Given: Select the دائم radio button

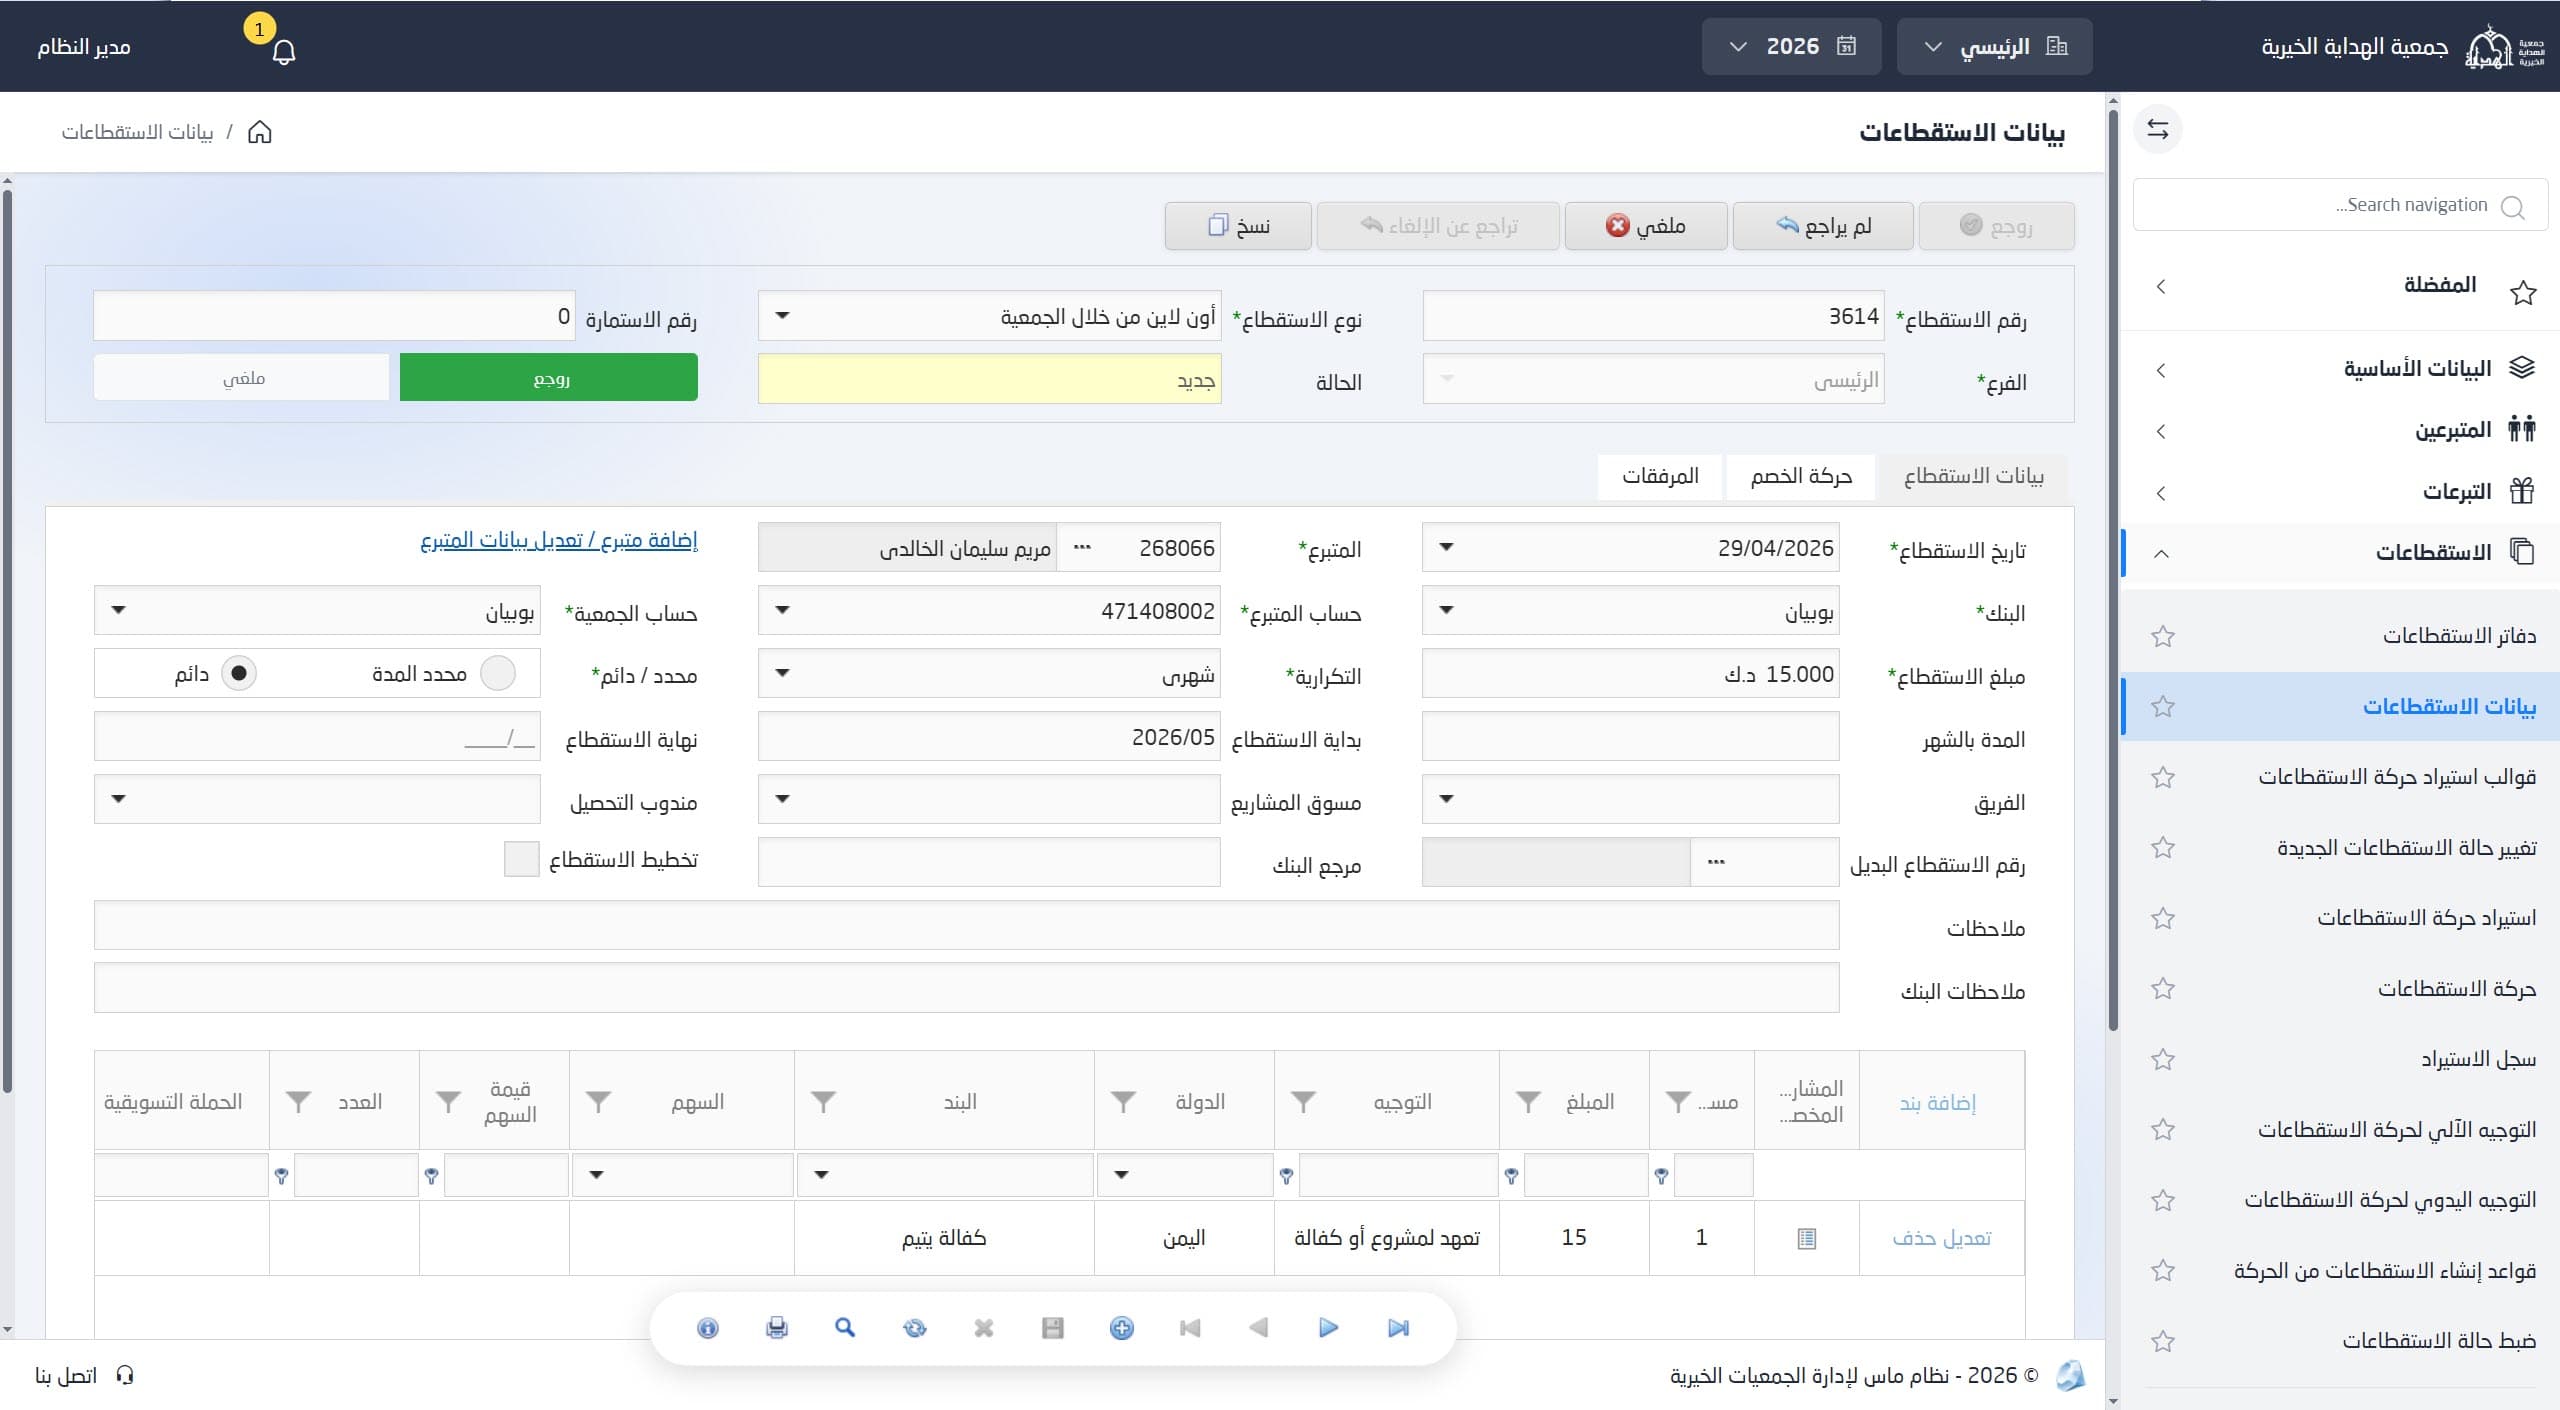Looking at the screenshot, I should (x=239, y=674).
